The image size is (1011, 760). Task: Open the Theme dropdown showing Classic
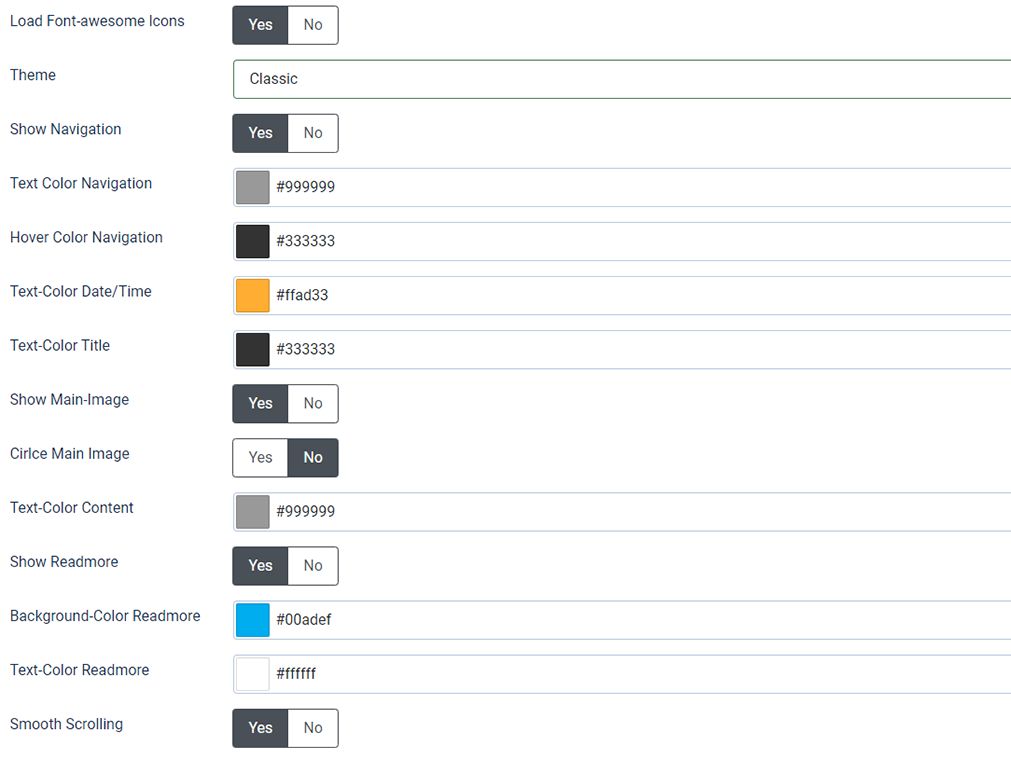tap(622, 79)
